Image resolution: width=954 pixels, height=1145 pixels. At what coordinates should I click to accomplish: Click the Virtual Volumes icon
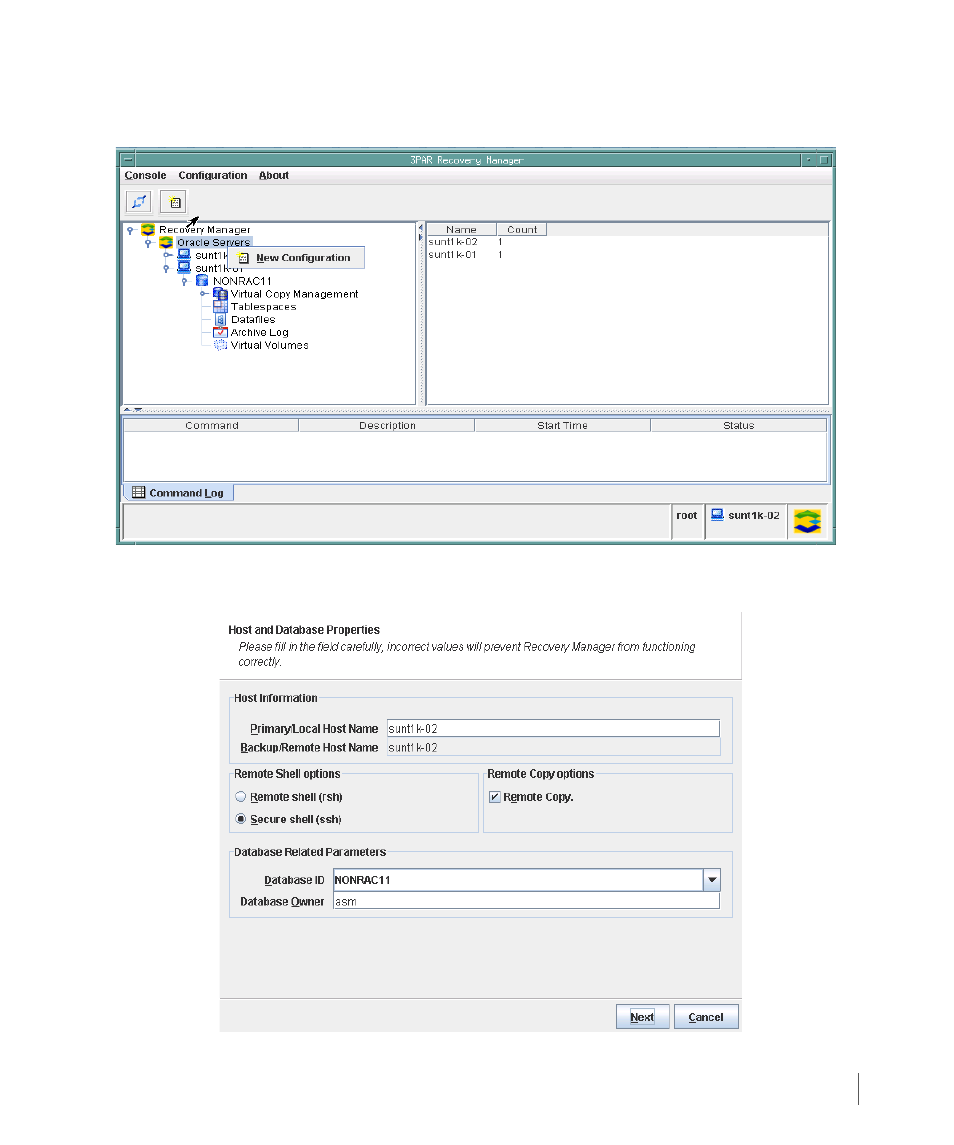coord(220,345)
